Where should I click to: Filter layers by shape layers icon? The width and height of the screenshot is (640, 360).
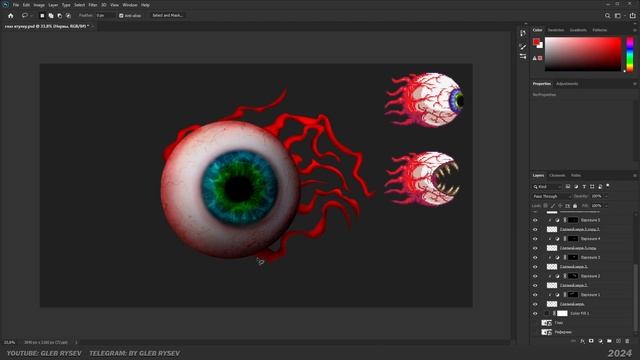pos(592,187)
